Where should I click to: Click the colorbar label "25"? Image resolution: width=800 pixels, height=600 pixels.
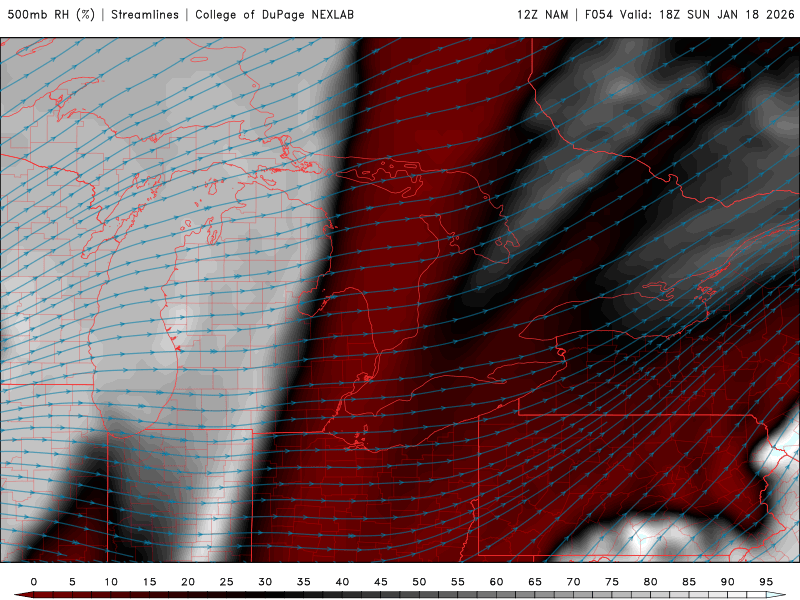[x=227, y=582]
